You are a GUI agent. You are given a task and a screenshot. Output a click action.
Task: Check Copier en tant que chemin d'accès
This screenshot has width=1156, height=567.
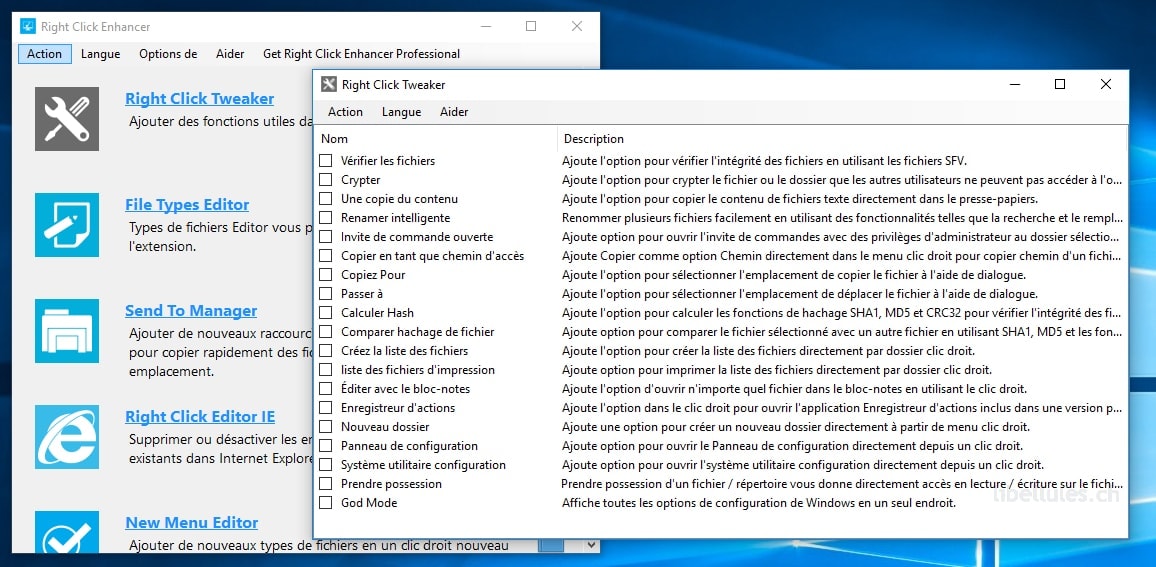pos(325,256)
